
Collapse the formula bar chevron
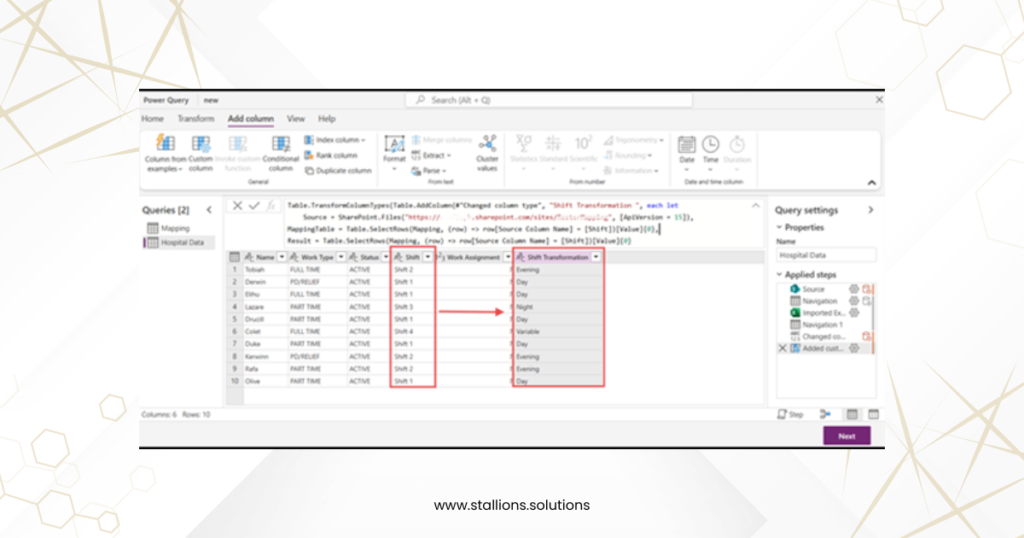(756, 206)
